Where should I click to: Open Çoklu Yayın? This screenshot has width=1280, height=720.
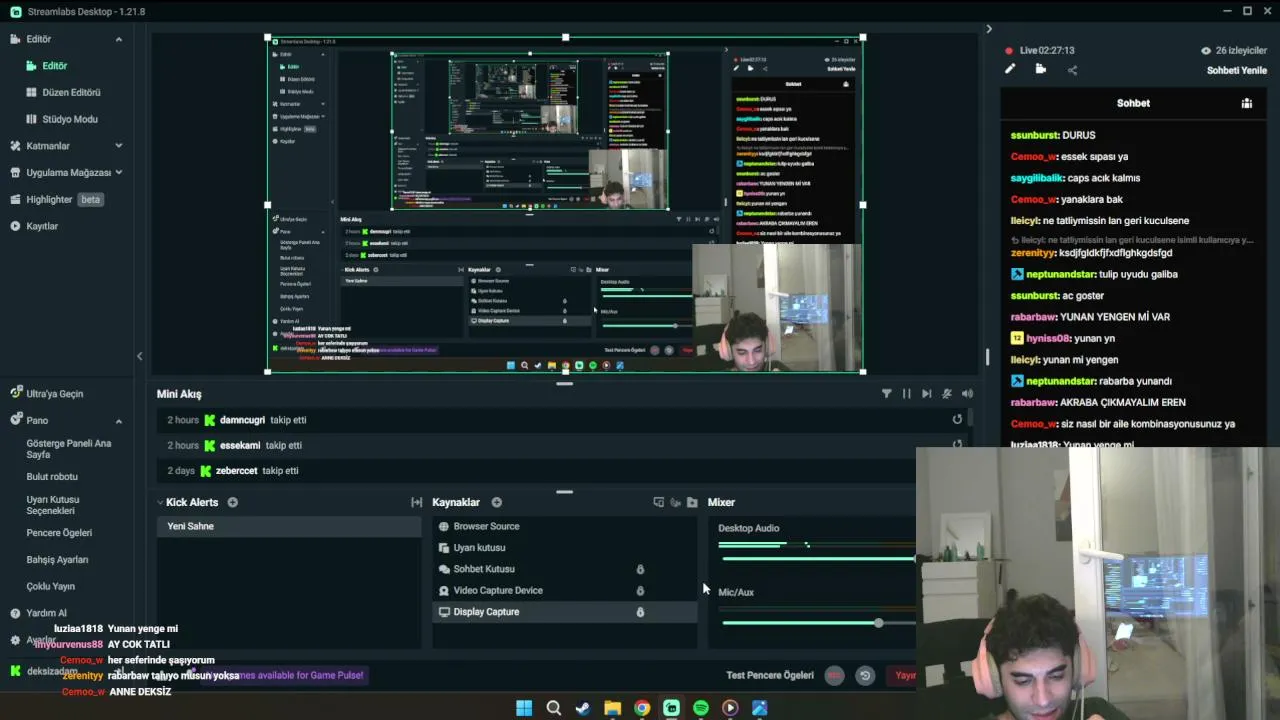[x=51, y=587]
